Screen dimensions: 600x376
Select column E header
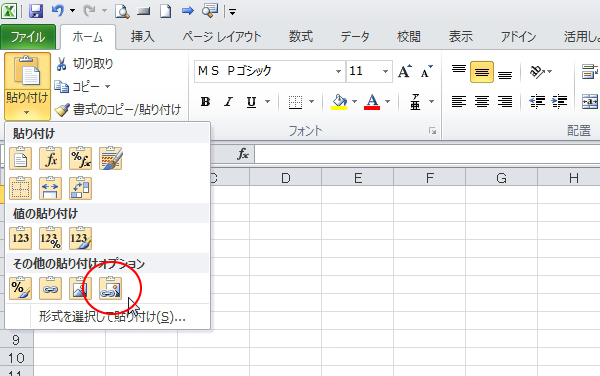pos(357,178)
